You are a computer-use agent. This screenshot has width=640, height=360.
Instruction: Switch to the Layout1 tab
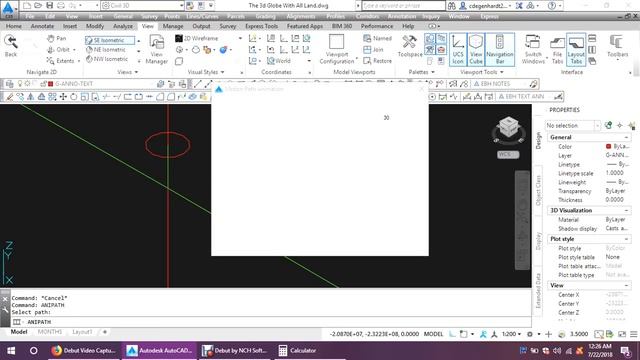pyautogui.click(x=82, y=332)
